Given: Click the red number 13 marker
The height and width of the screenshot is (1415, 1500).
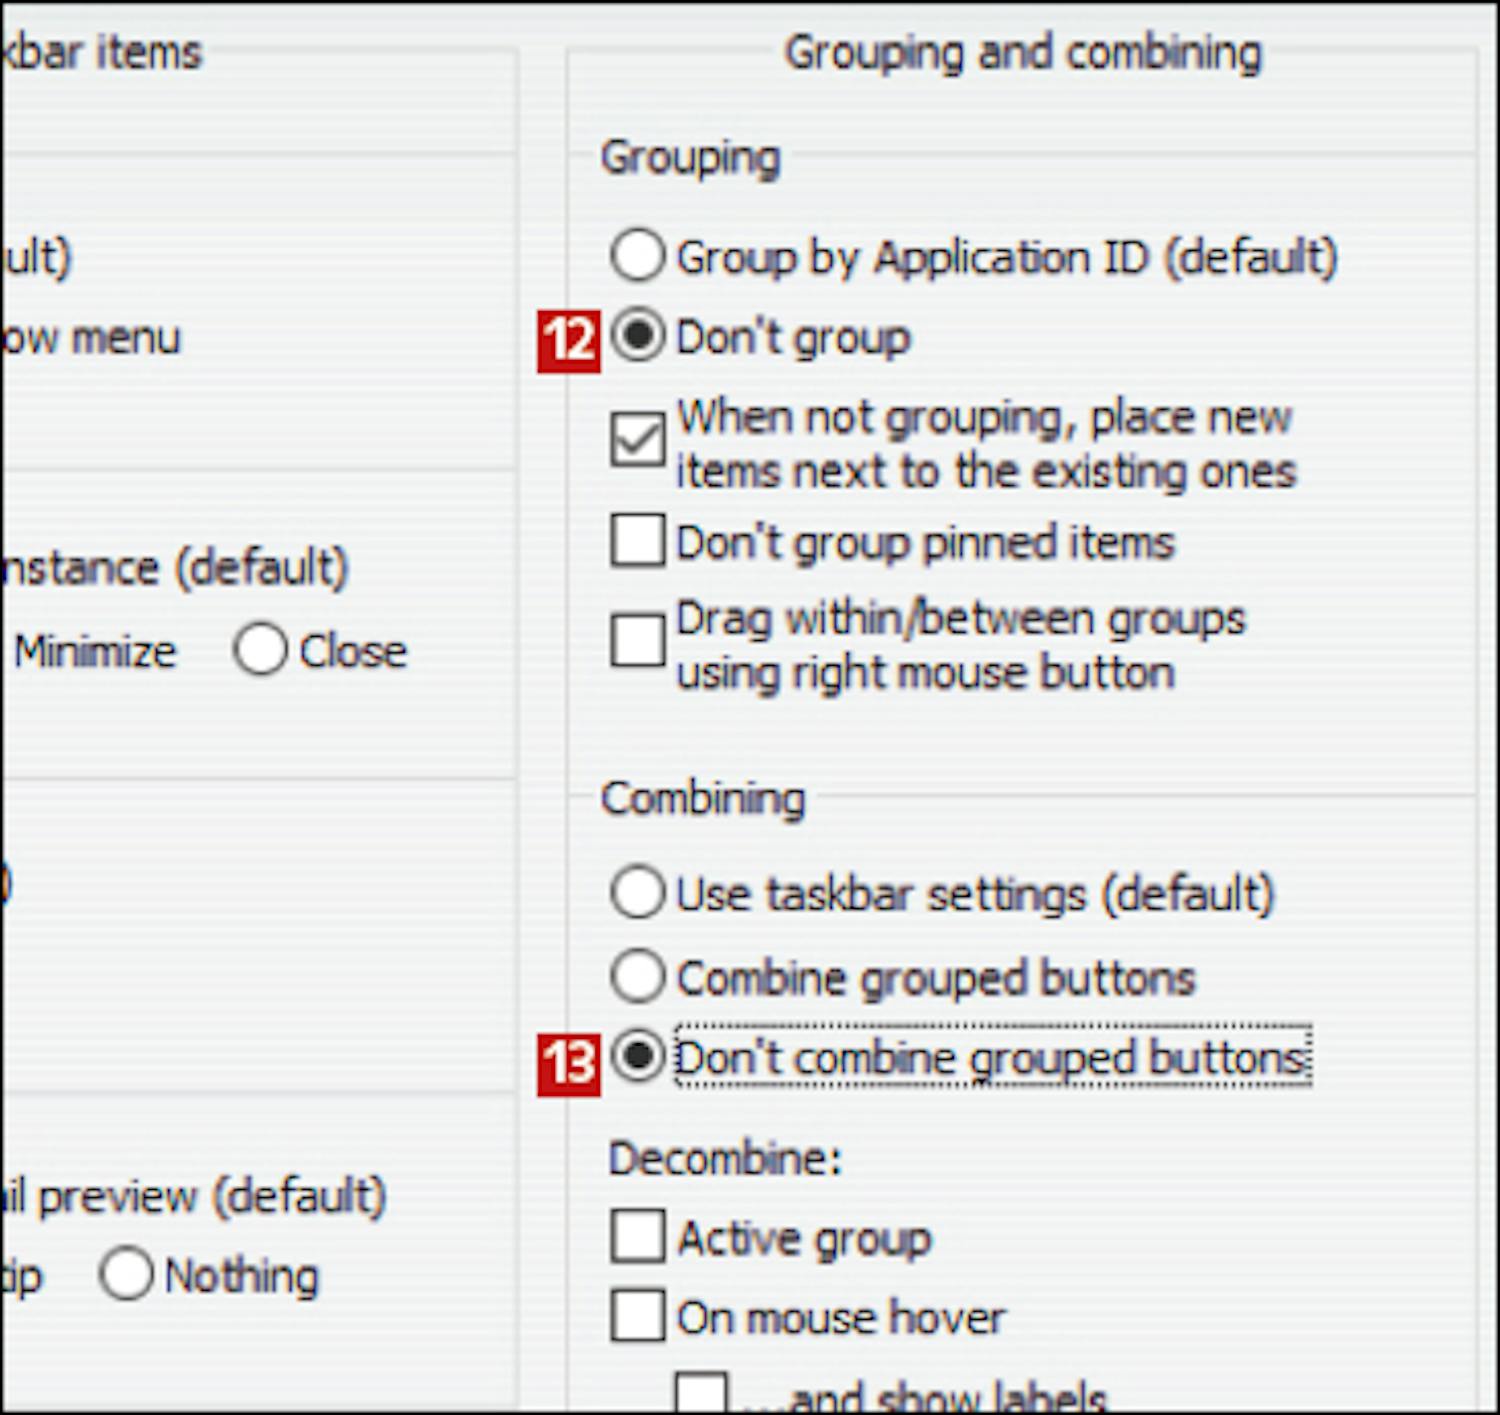Looking at the screenshot, I should point(568,1064).
